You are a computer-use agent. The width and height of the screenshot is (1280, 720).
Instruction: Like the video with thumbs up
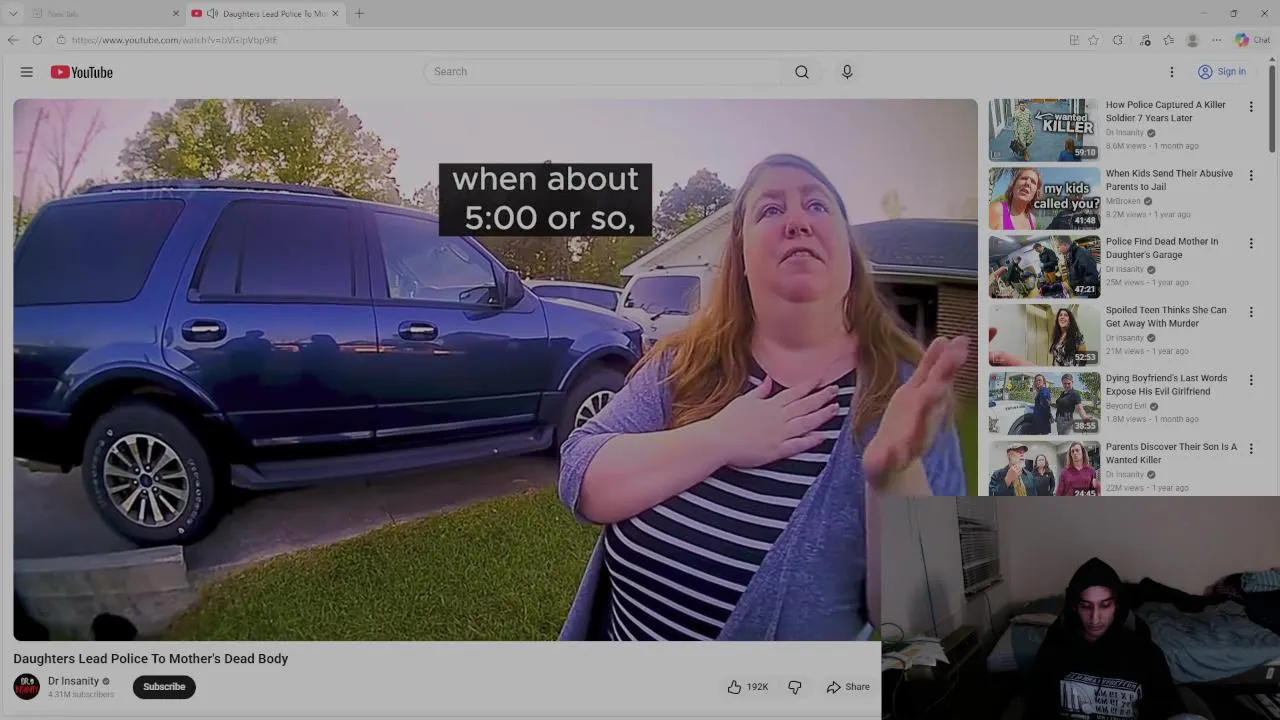(x=734, y=687)
